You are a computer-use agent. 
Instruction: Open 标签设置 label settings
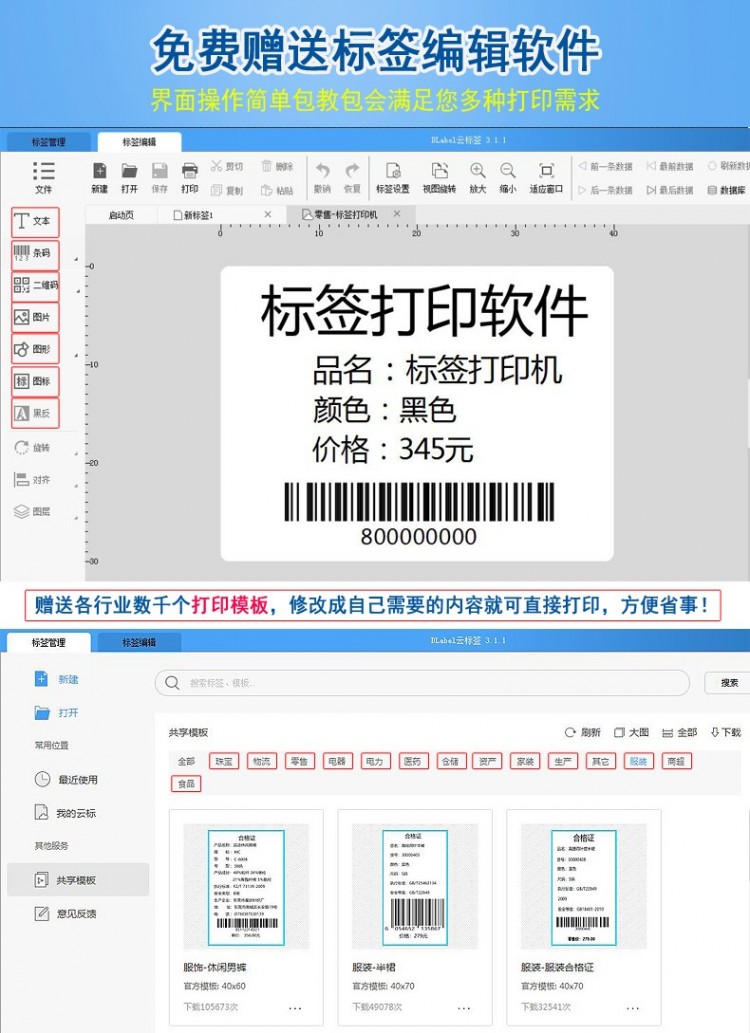(392, 177)
